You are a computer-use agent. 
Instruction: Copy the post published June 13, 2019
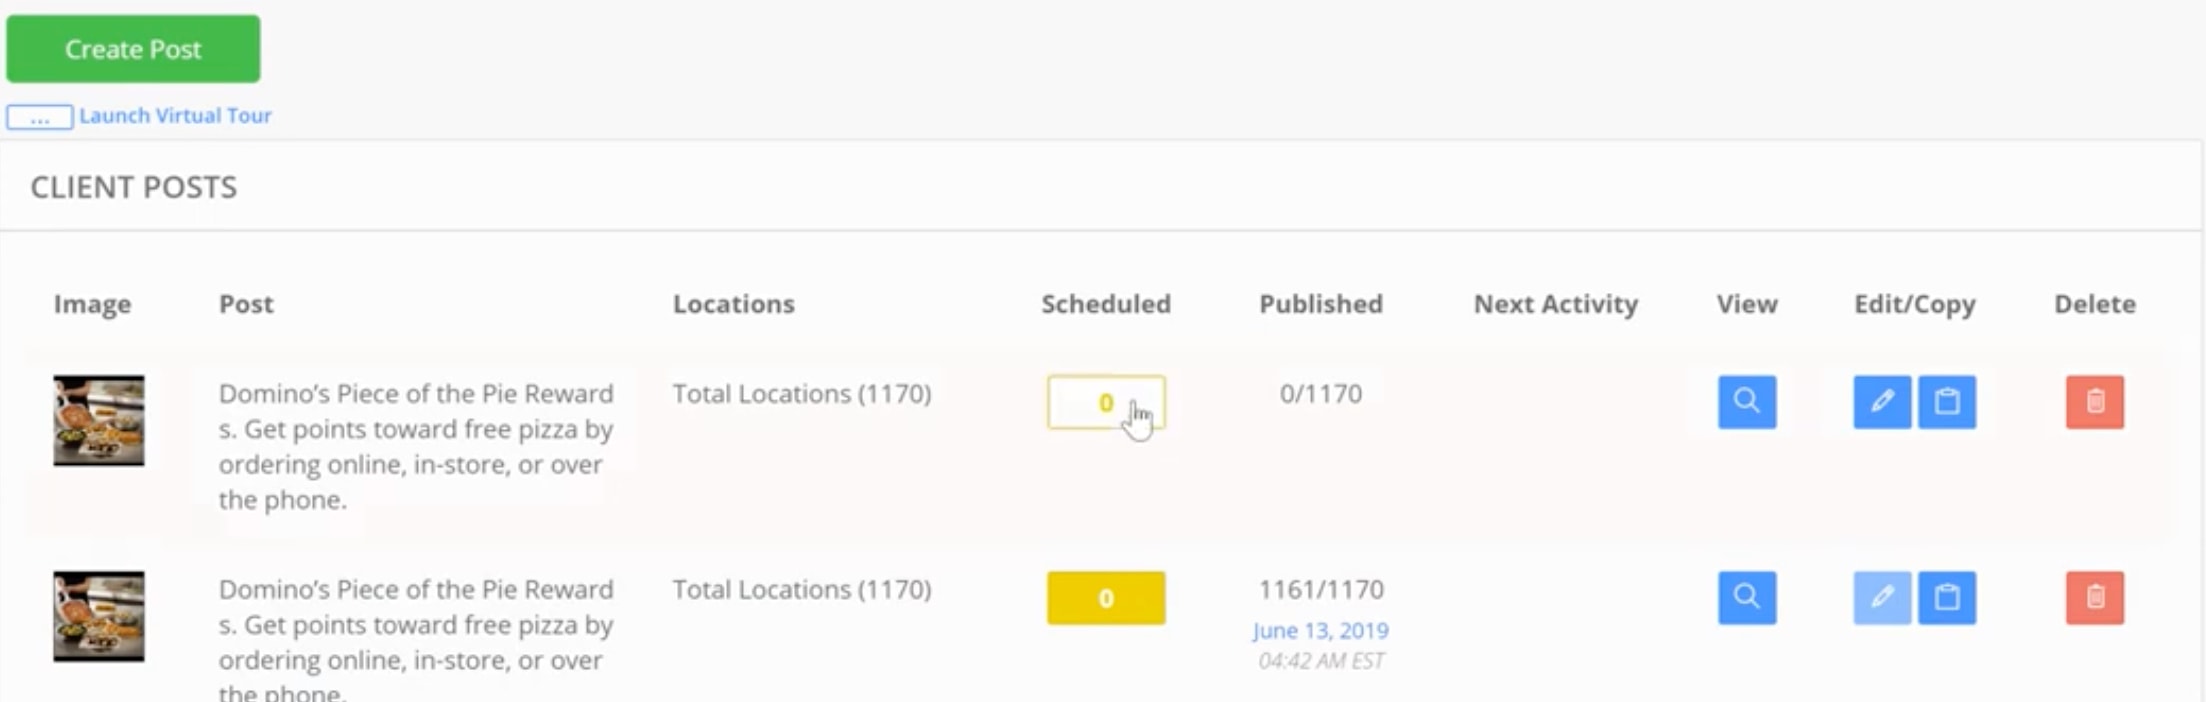[x=1947, y=598]
